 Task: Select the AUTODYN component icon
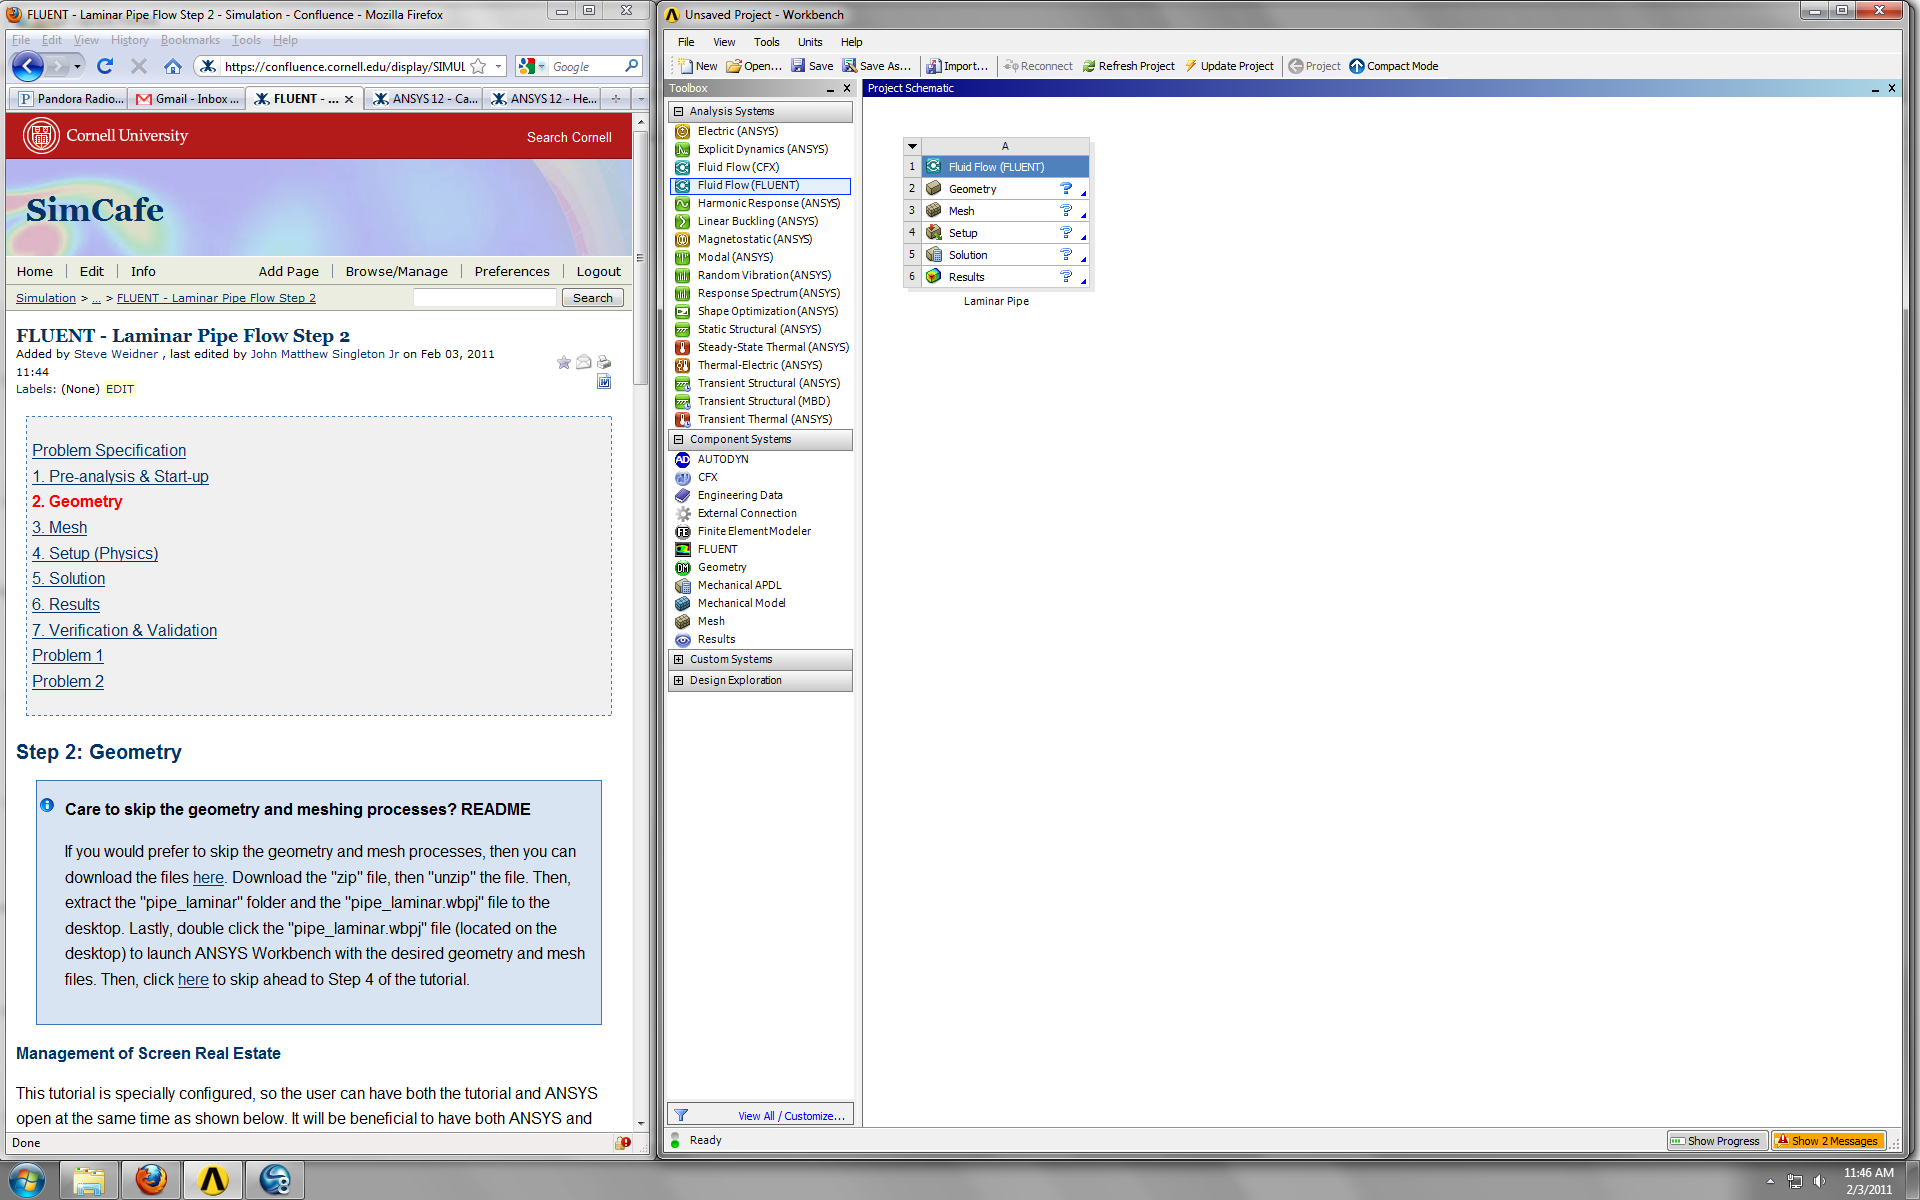coord(683,459)
